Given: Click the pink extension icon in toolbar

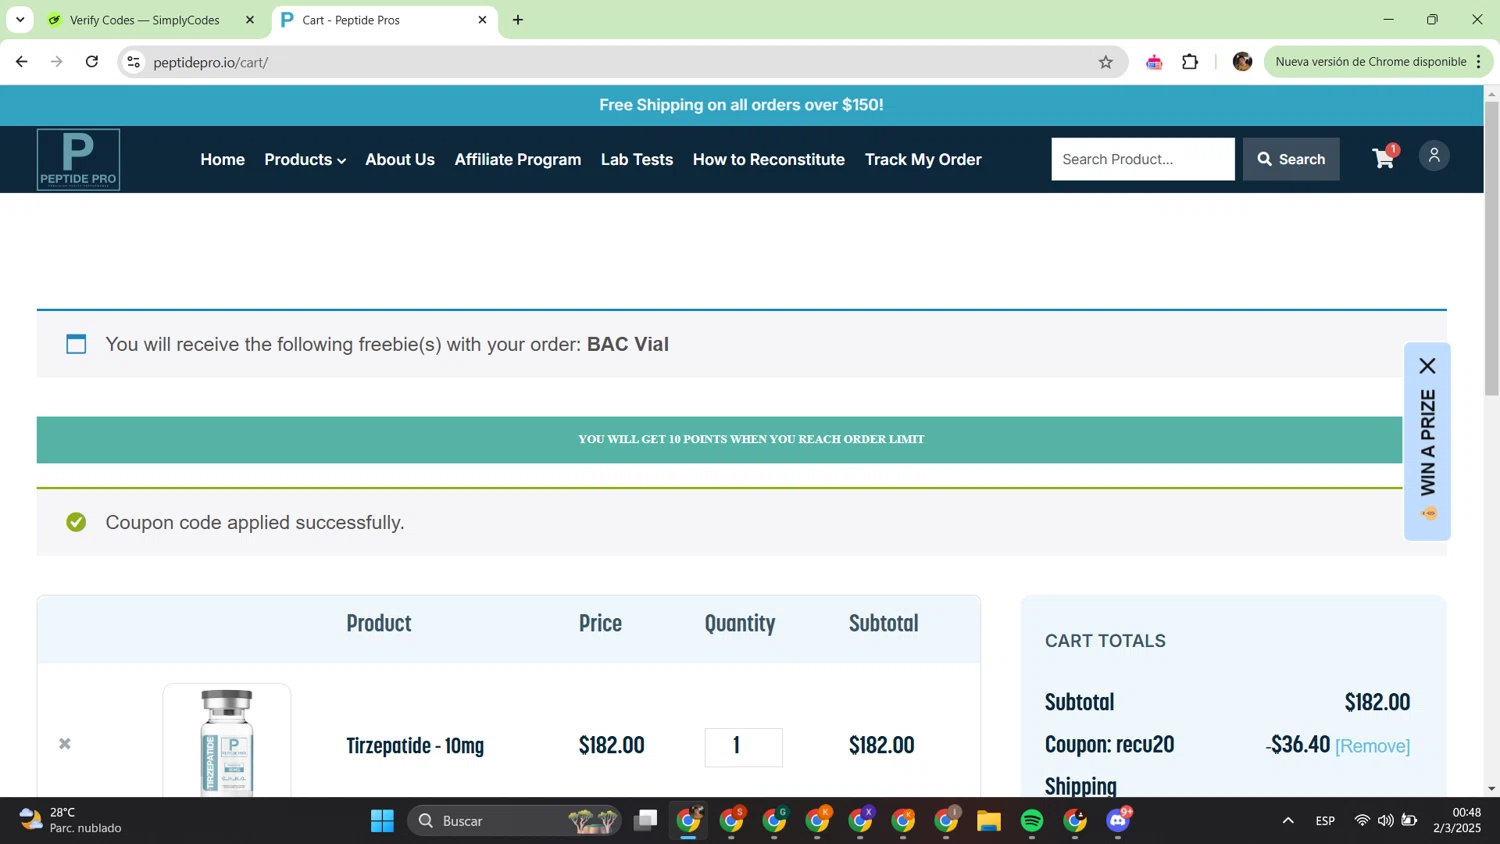Looking at the screenshot, I should pos(1154,62).
